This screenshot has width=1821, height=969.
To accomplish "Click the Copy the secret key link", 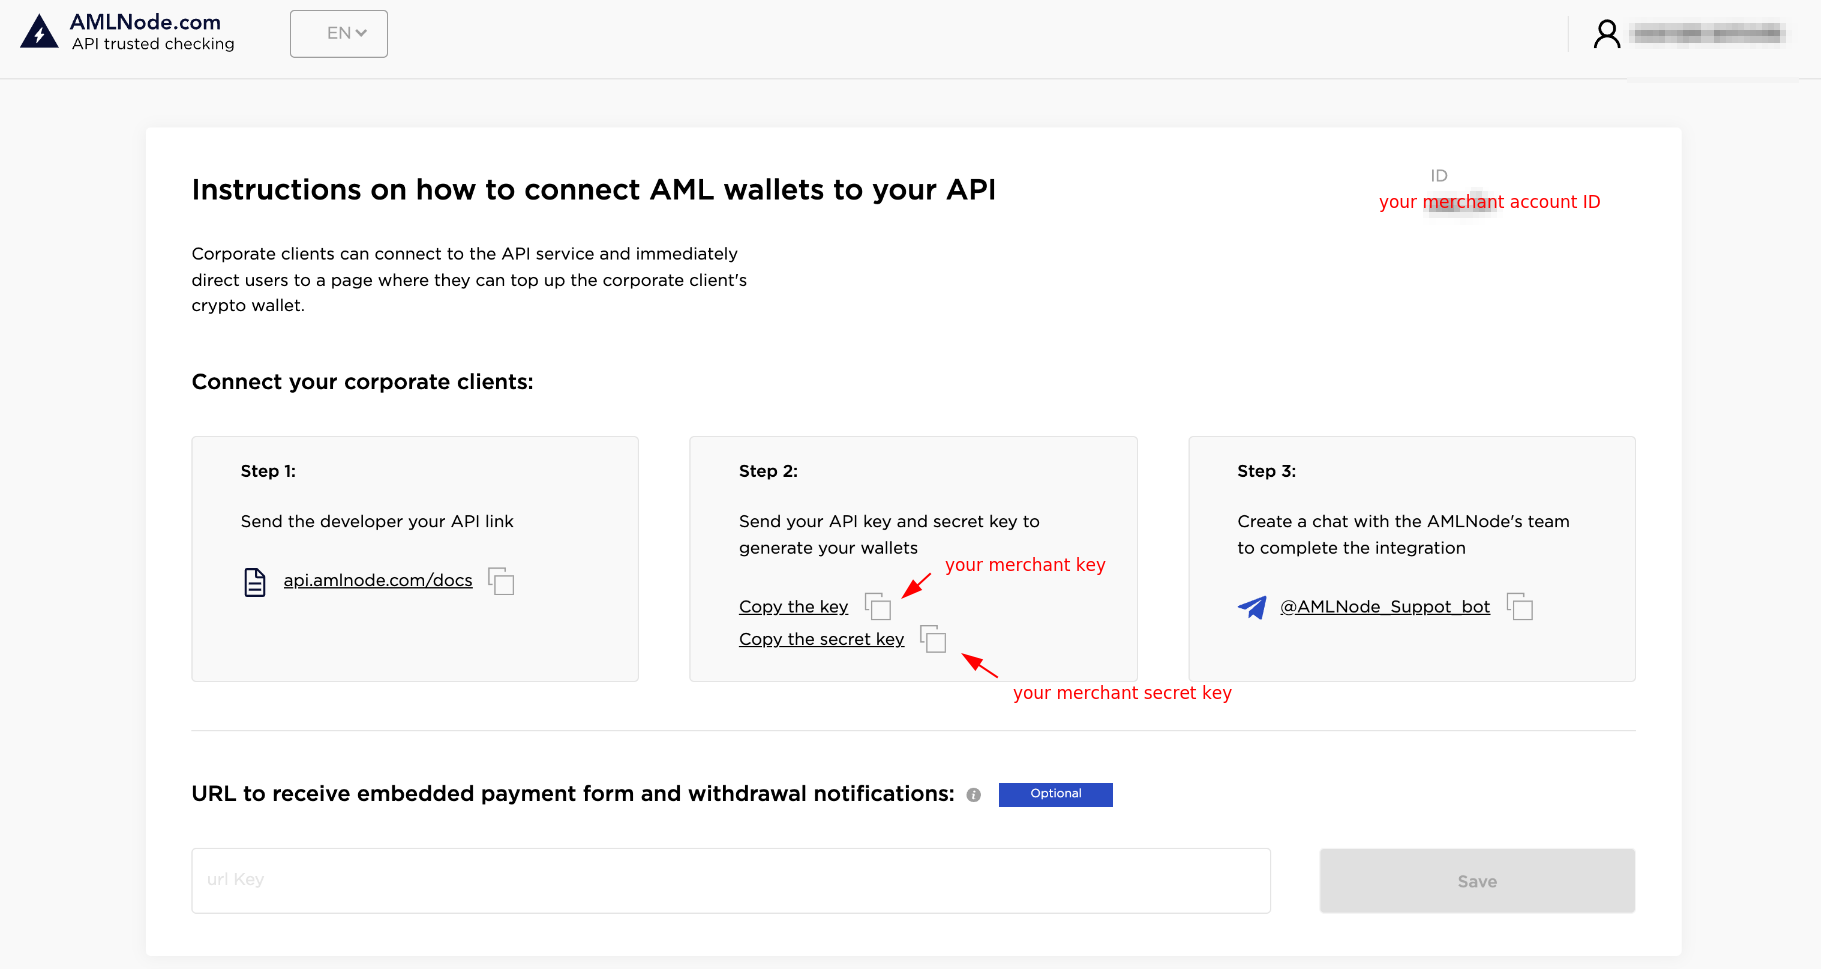I will click(821, 639).
